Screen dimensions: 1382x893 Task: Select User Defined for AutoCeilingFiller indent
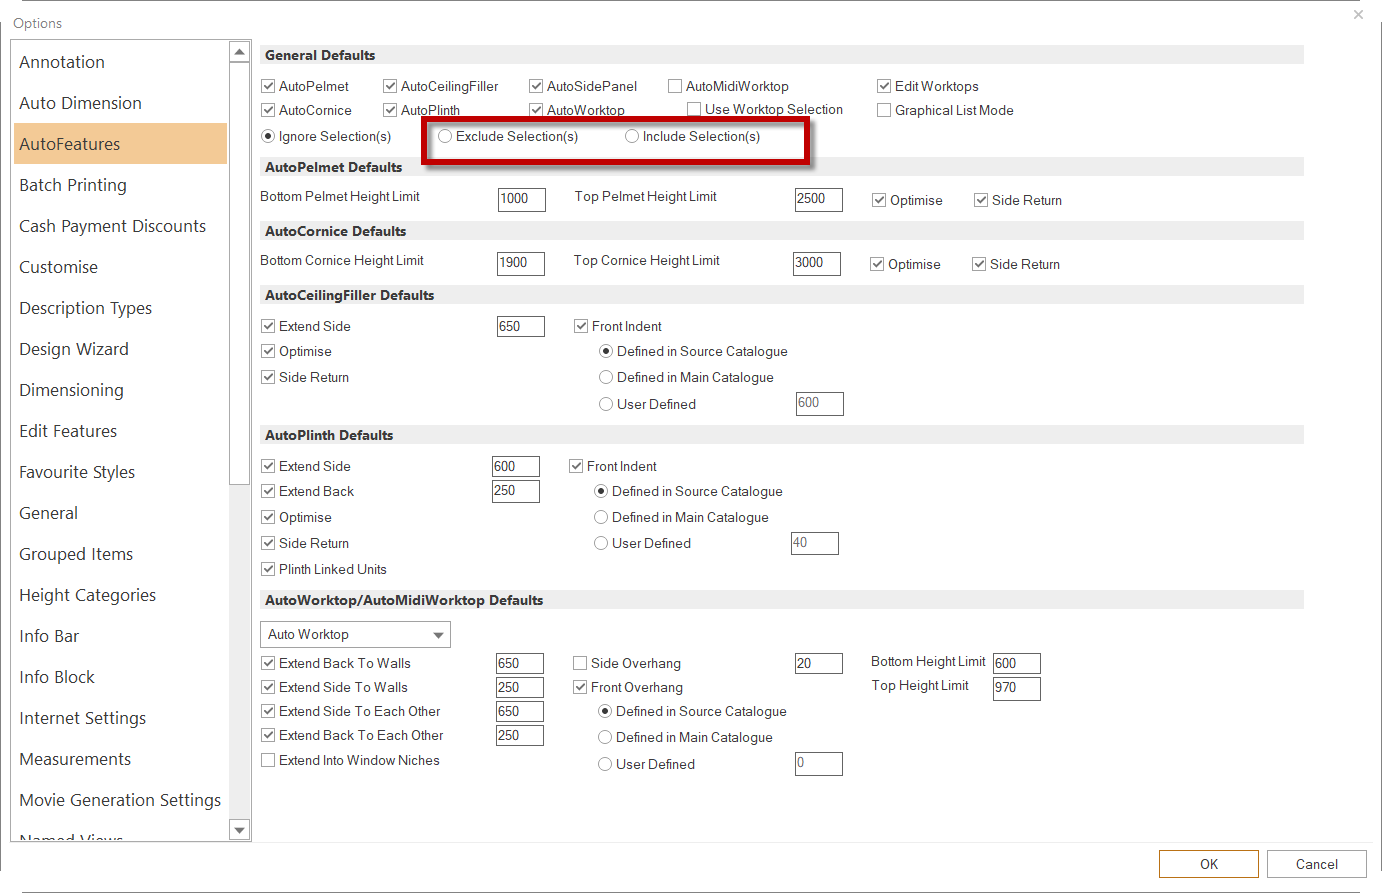606,404
